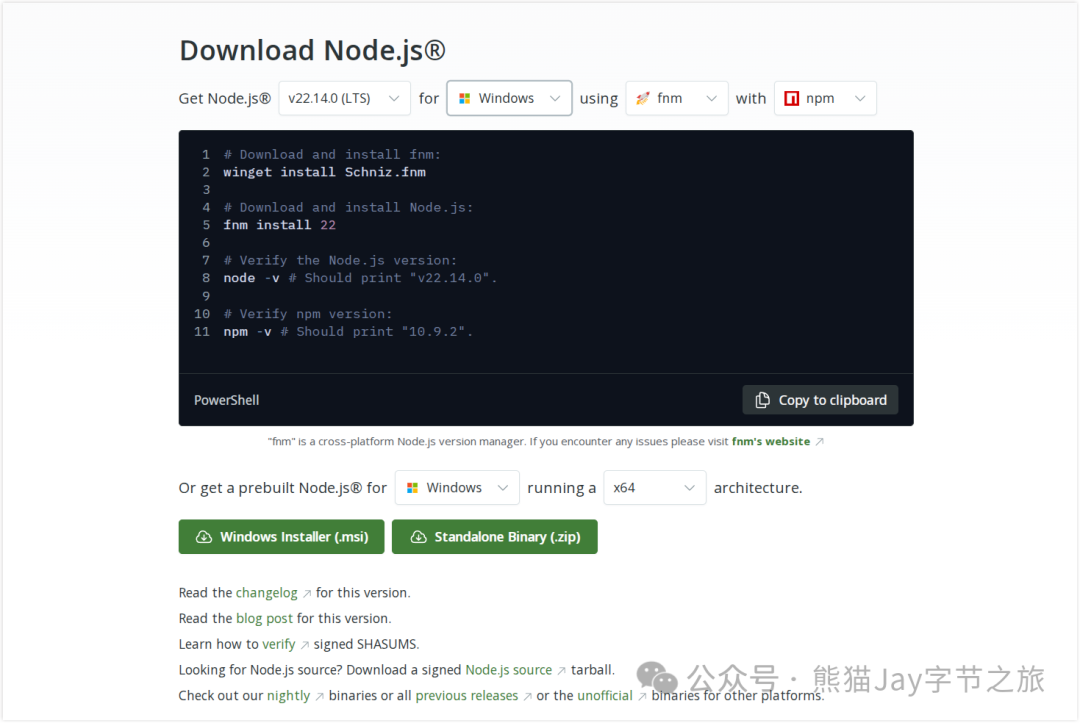This screenshot has height=723, width=1080.
Task: Click external link arrow beside fnm's website
Action: click(820, 442)
